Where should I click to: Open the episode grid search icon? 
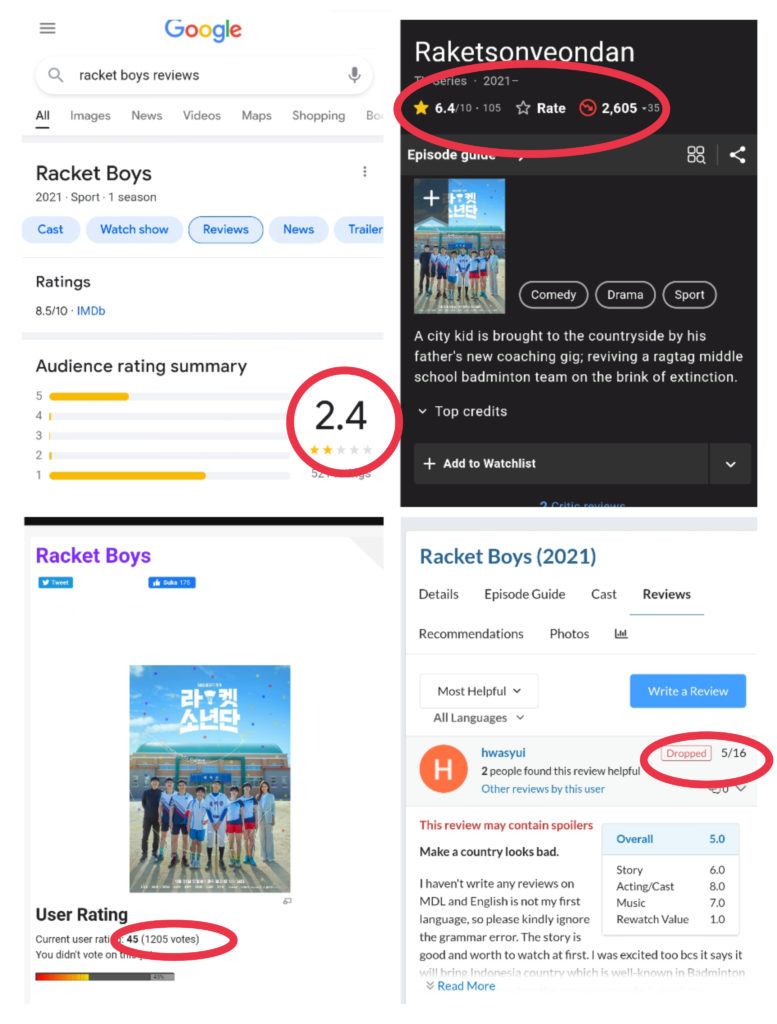[696, 155]
